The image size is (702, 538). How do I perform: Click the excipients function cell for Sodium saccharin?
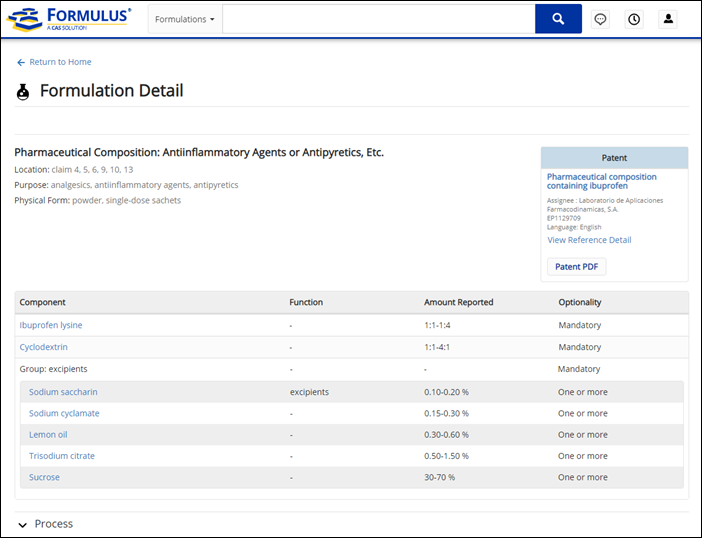(x=309, y=392)
